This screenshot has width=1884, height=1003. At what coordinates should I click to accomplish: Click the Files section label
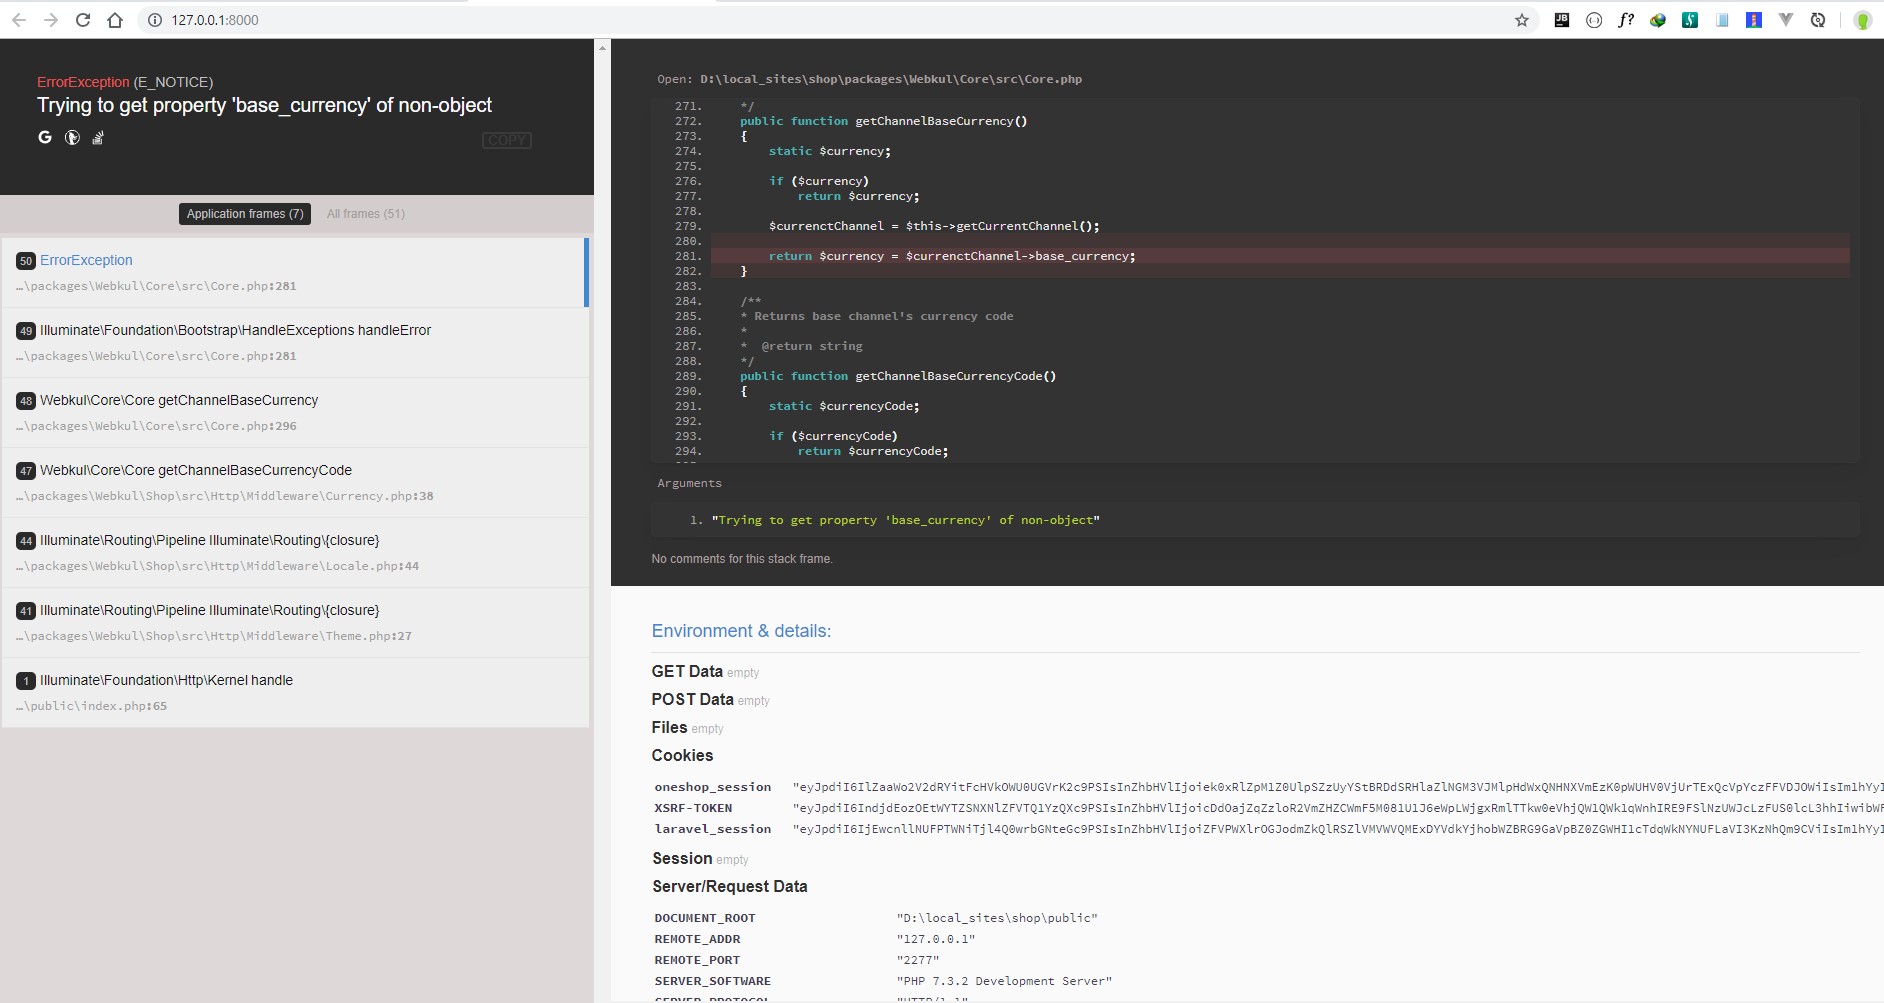coord(669,728)
